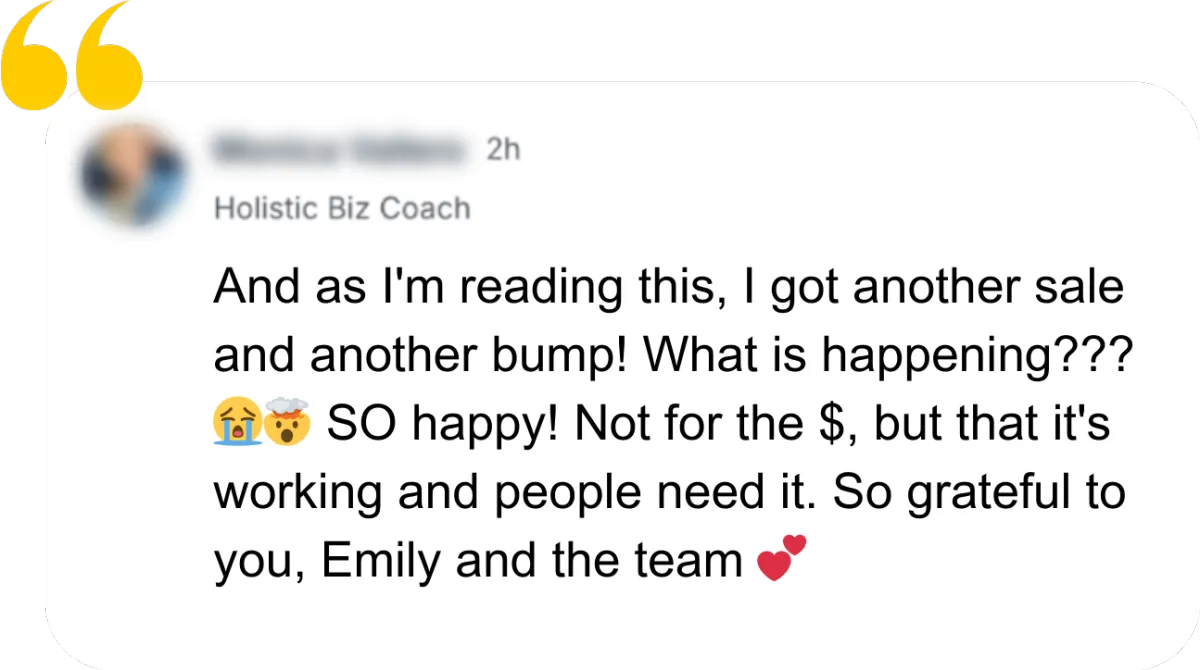The height and width of the screenshot is (670, 1200).
Task: Click the phrase "and the team"
Action: [598, 562]
